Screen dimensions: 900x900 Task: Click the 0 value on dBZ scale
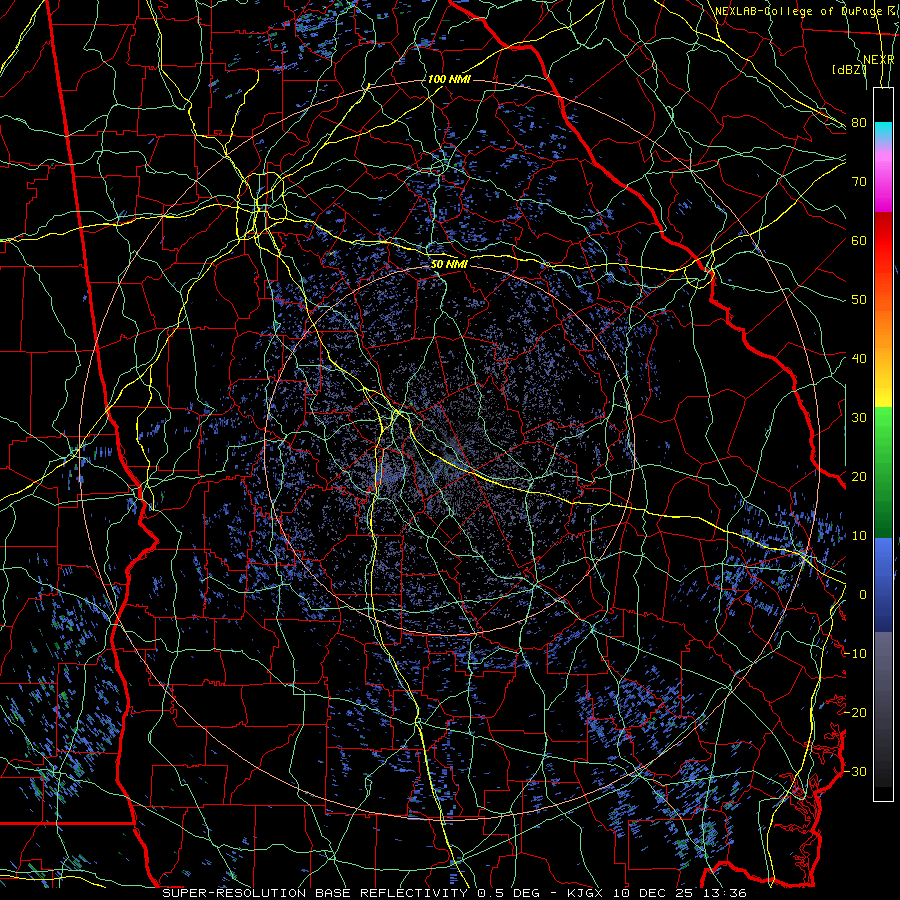pyautogui.click(x=863, y=595)
